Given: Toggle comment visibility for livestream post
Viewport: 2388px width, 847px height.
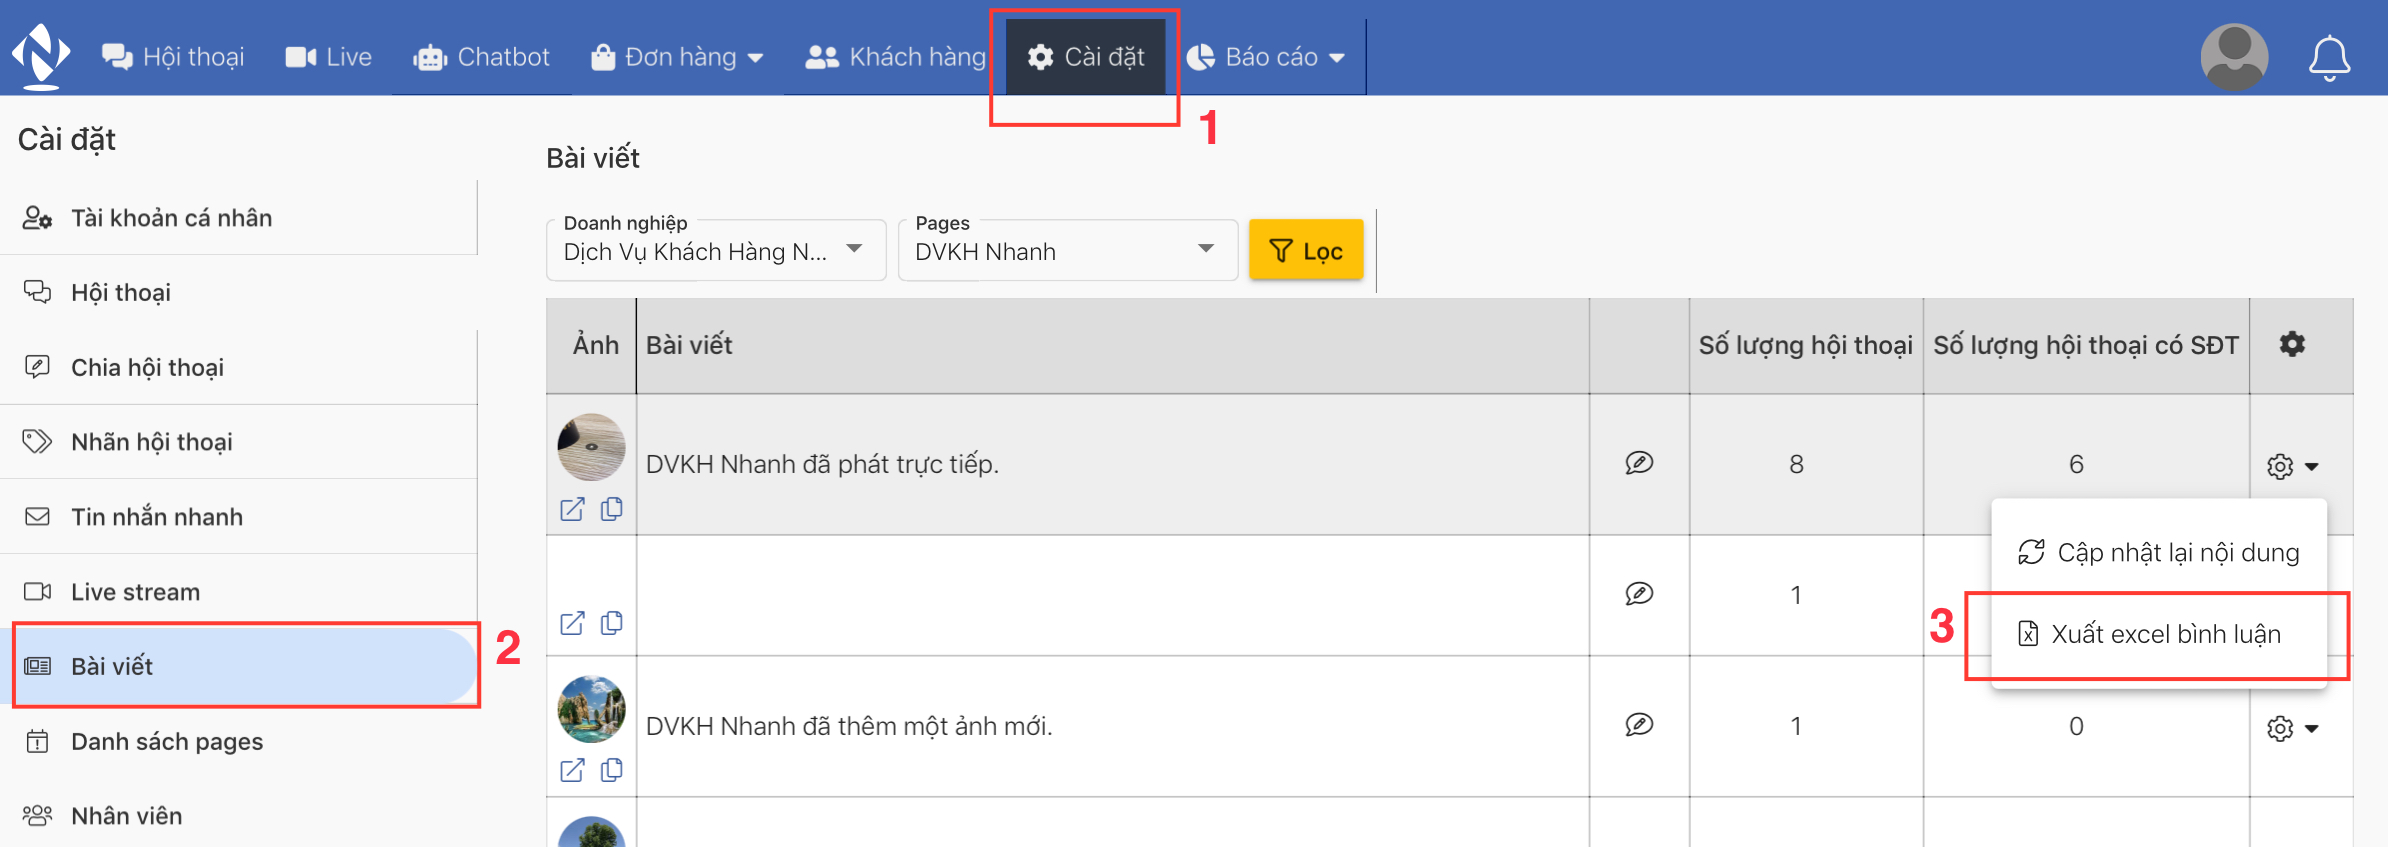Looking at the screenshot, I should [x=1639, y=463].
